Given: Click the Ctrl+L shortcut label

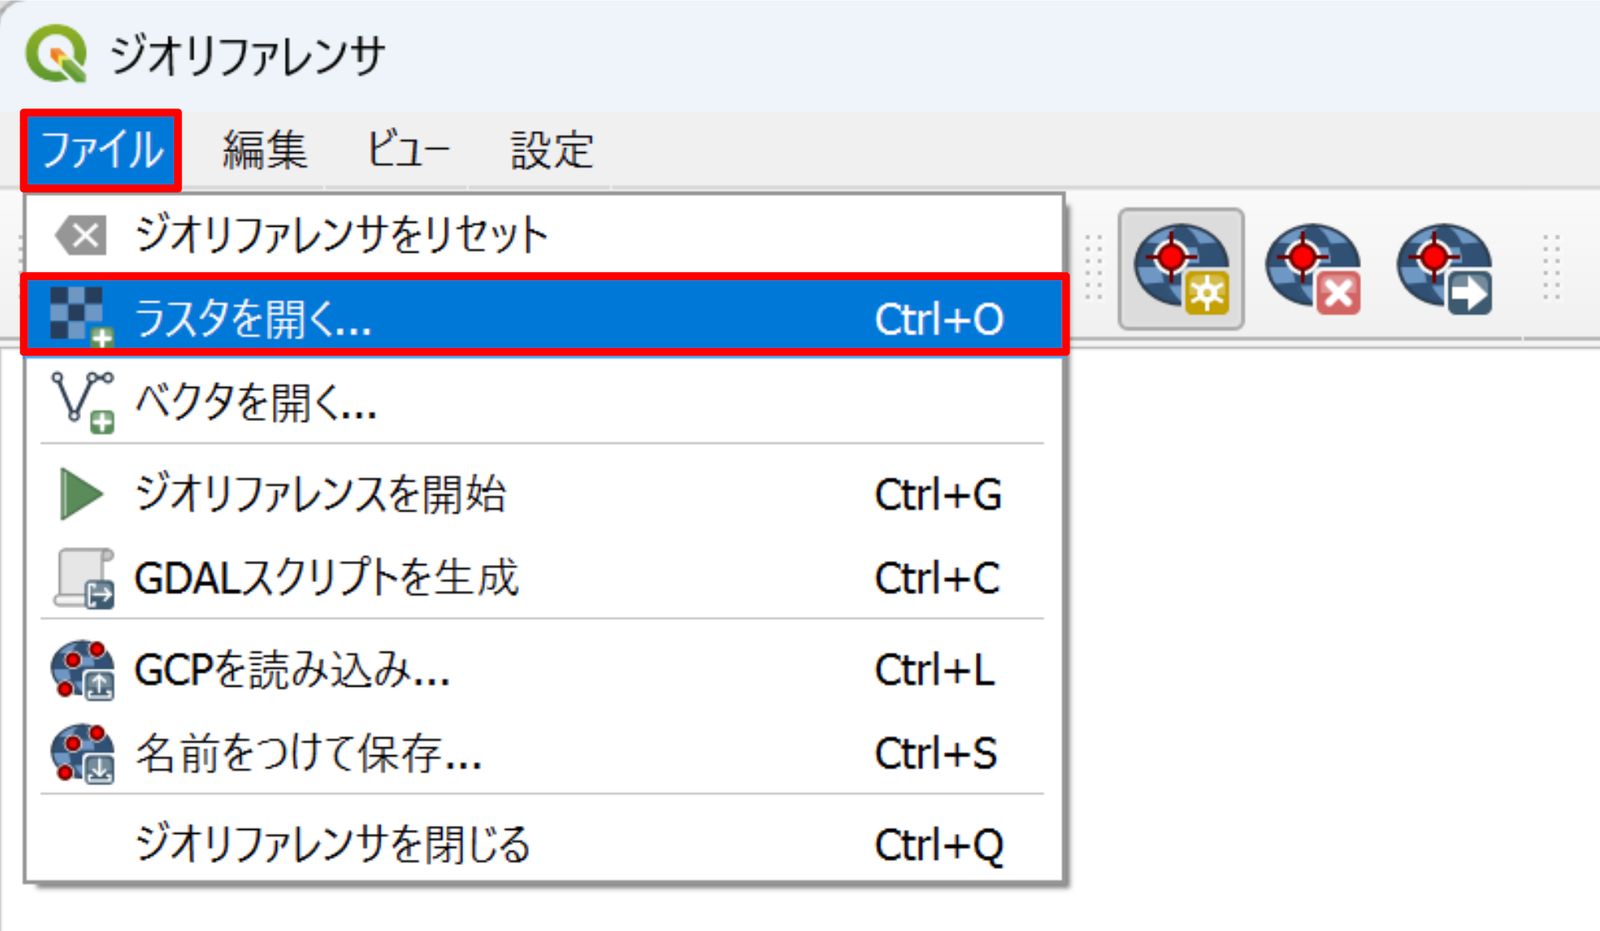Looking at the screenshot, I should [x=935, y=671].
